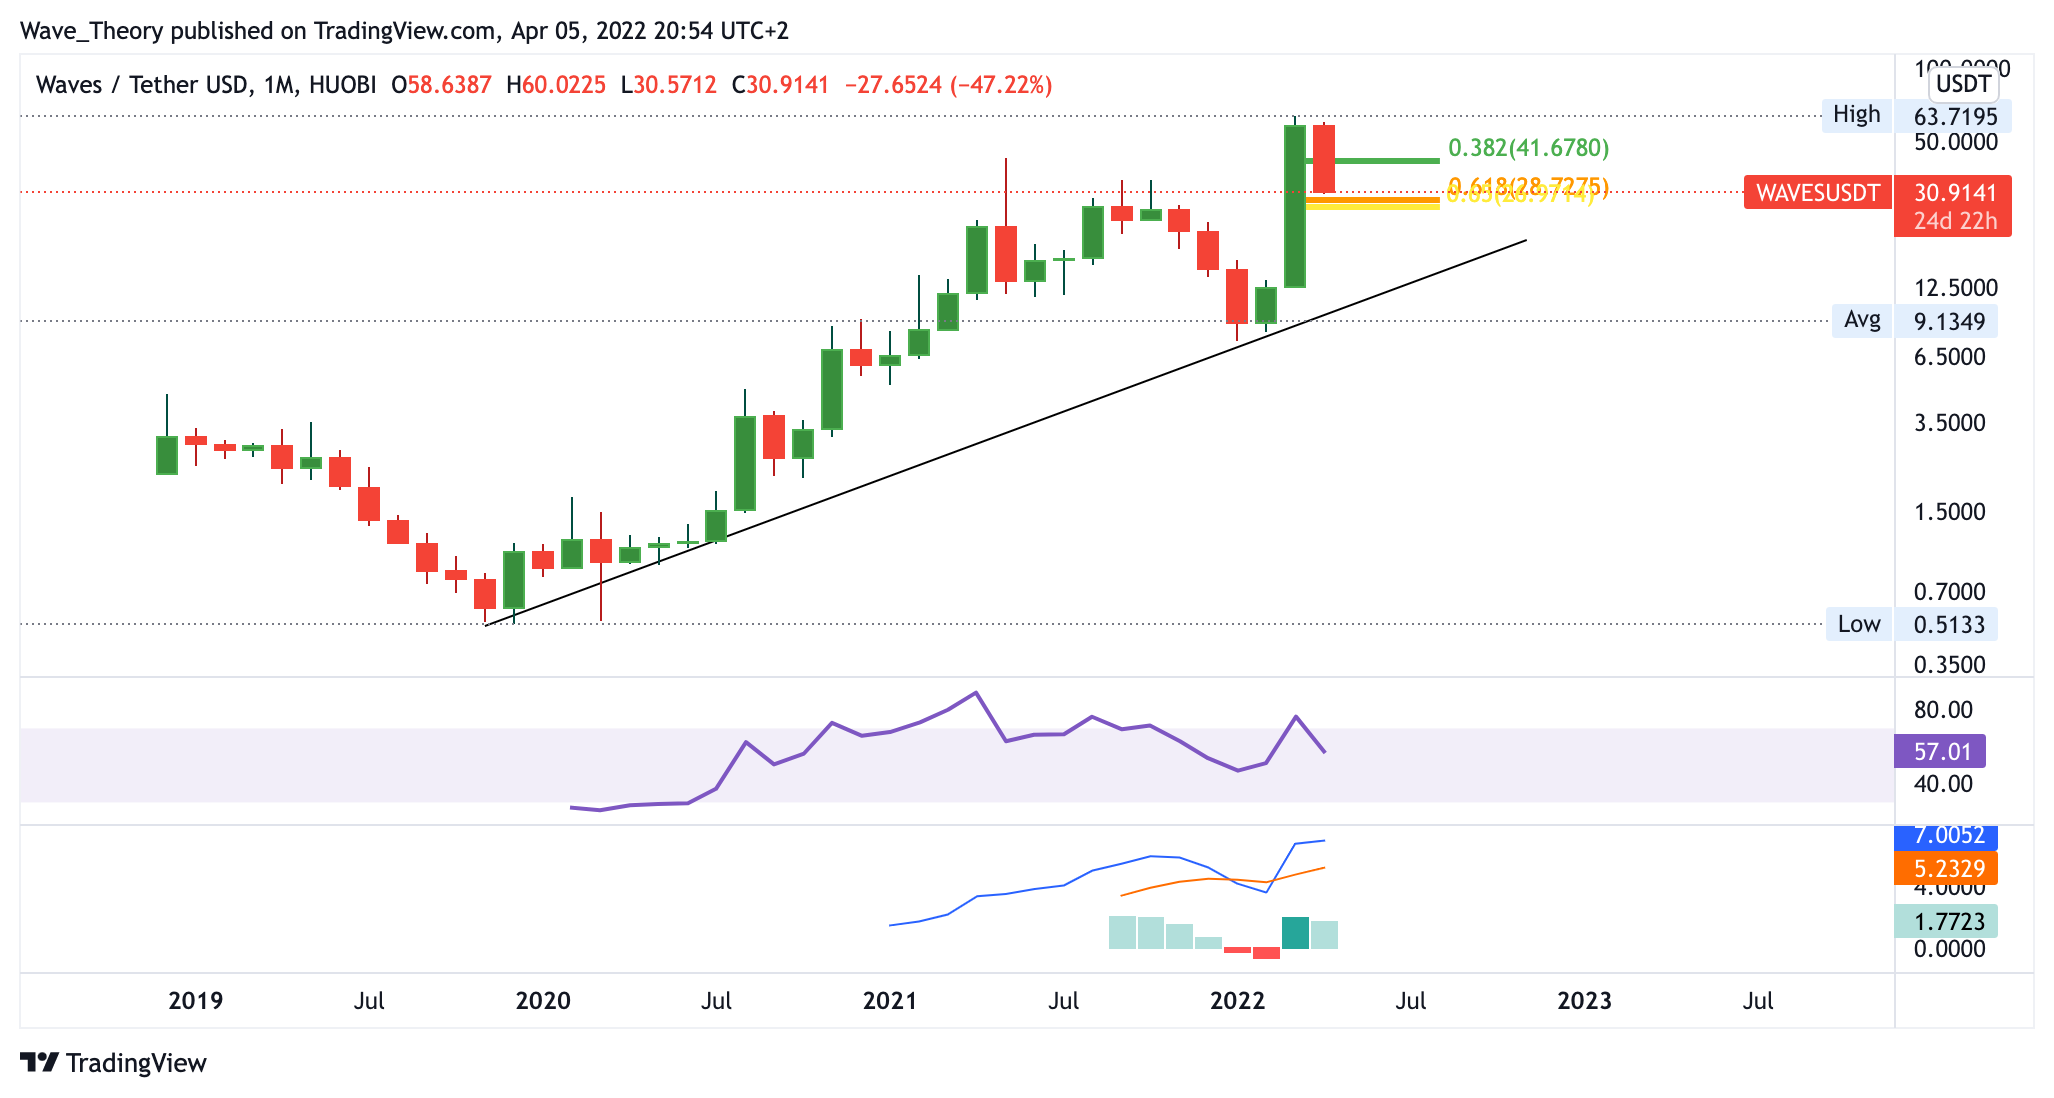Click the purple RSI 57.01 value badge

click(x=1939, y=751)
